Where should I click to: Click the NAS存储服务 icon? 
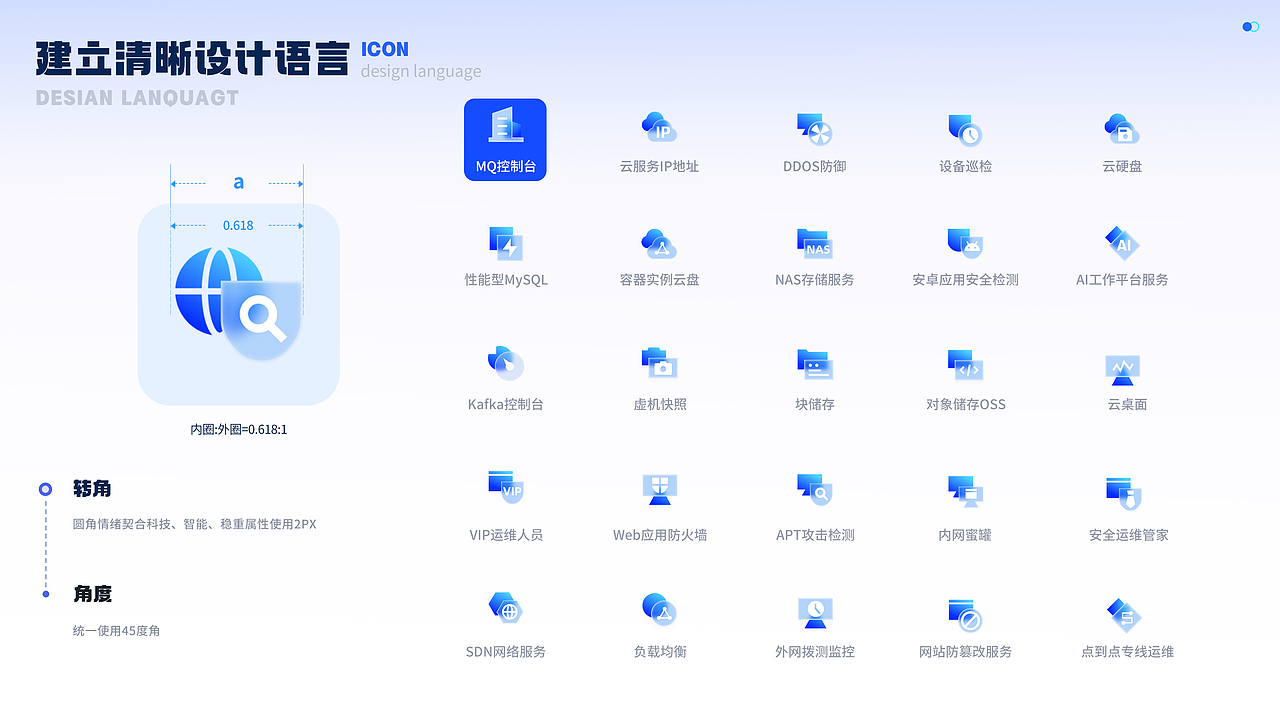(x=814, y=242)
